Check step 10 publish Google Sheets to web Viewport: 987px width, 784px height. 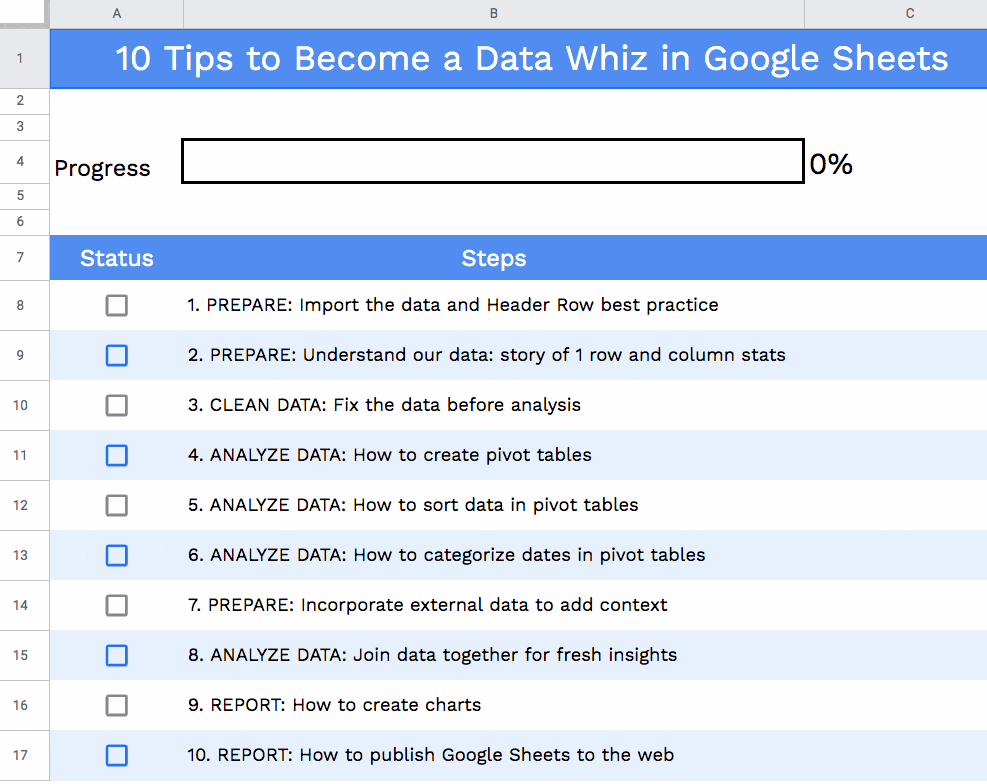tap(117, 755)
